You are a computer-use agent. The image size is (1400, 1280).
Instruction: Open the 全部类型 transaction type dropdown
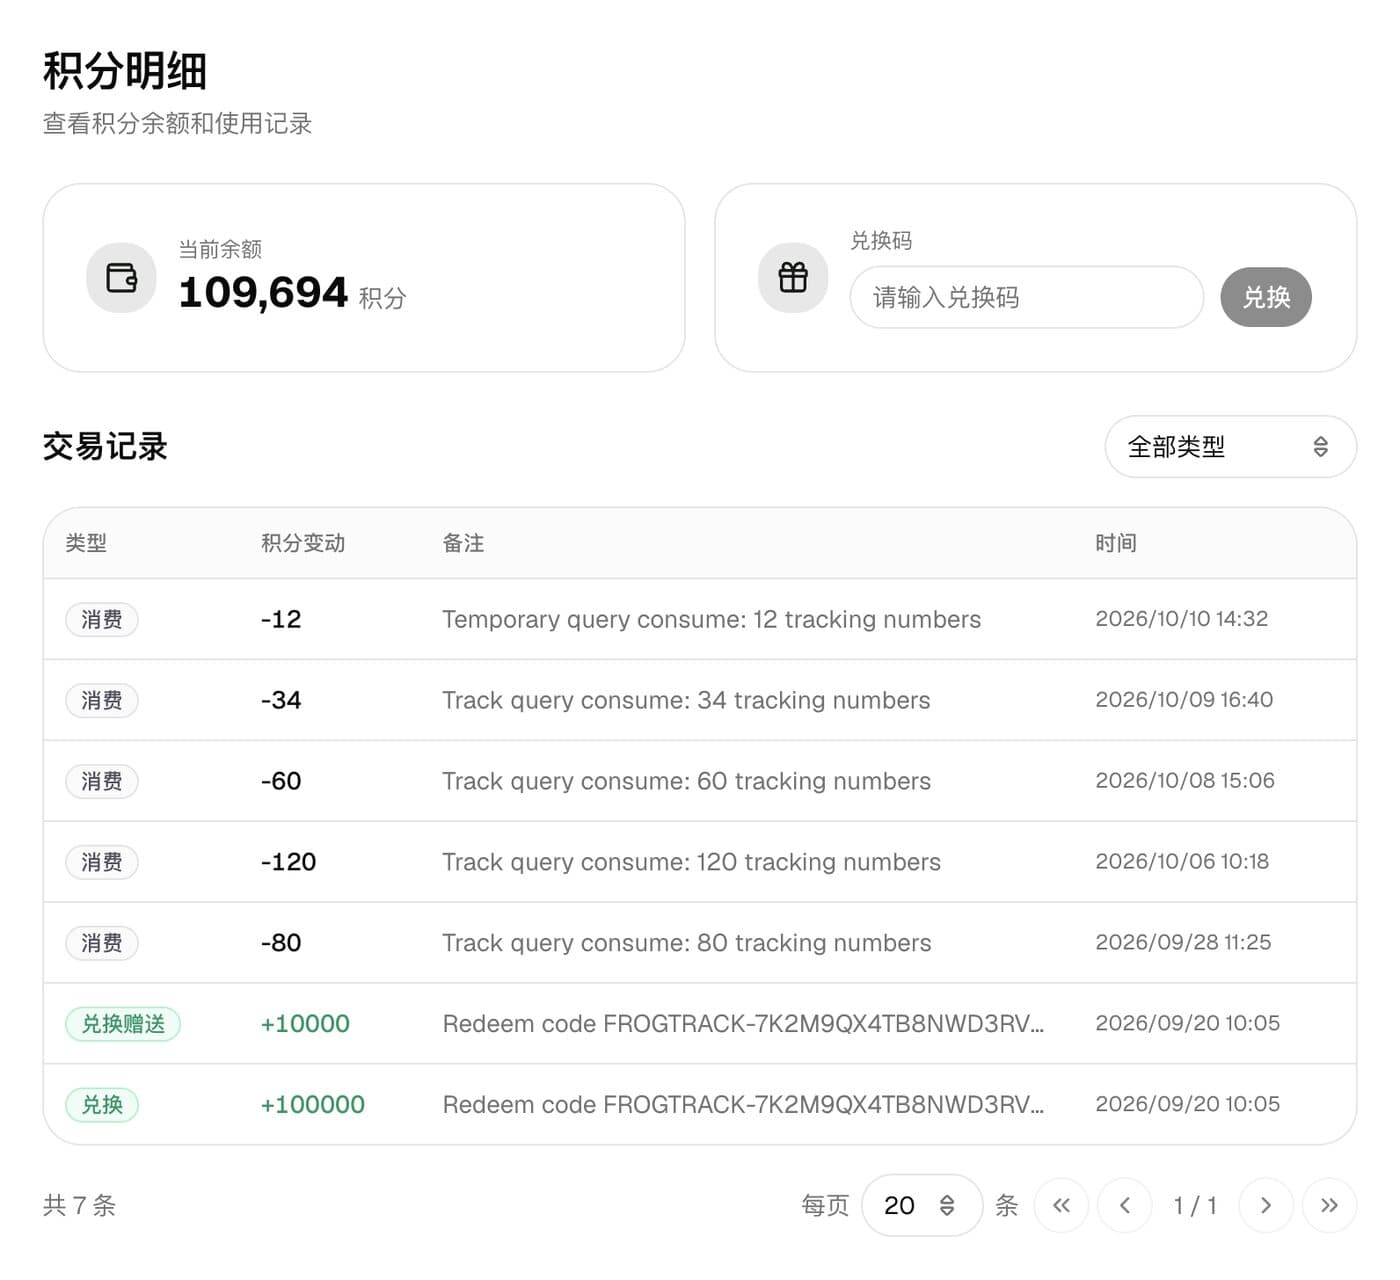click(1230, 447)
